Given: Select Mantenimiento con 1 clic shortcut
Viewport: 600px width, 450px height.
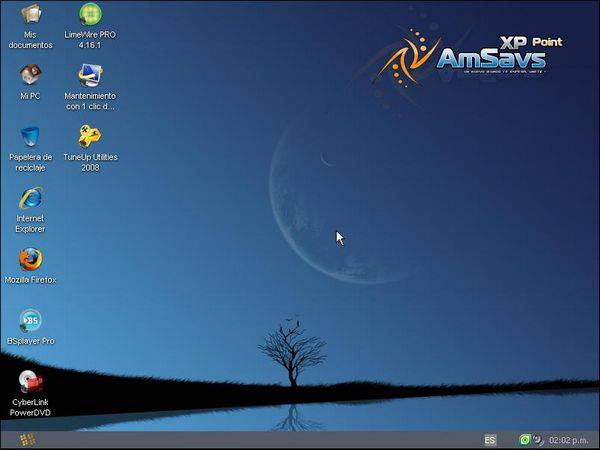Looking at the screenshot, I should pos(90,75).
